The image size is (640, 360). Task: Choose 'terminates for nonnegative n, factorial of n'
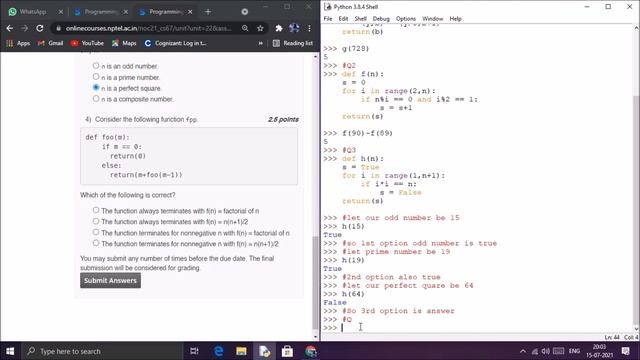point(96,232)
